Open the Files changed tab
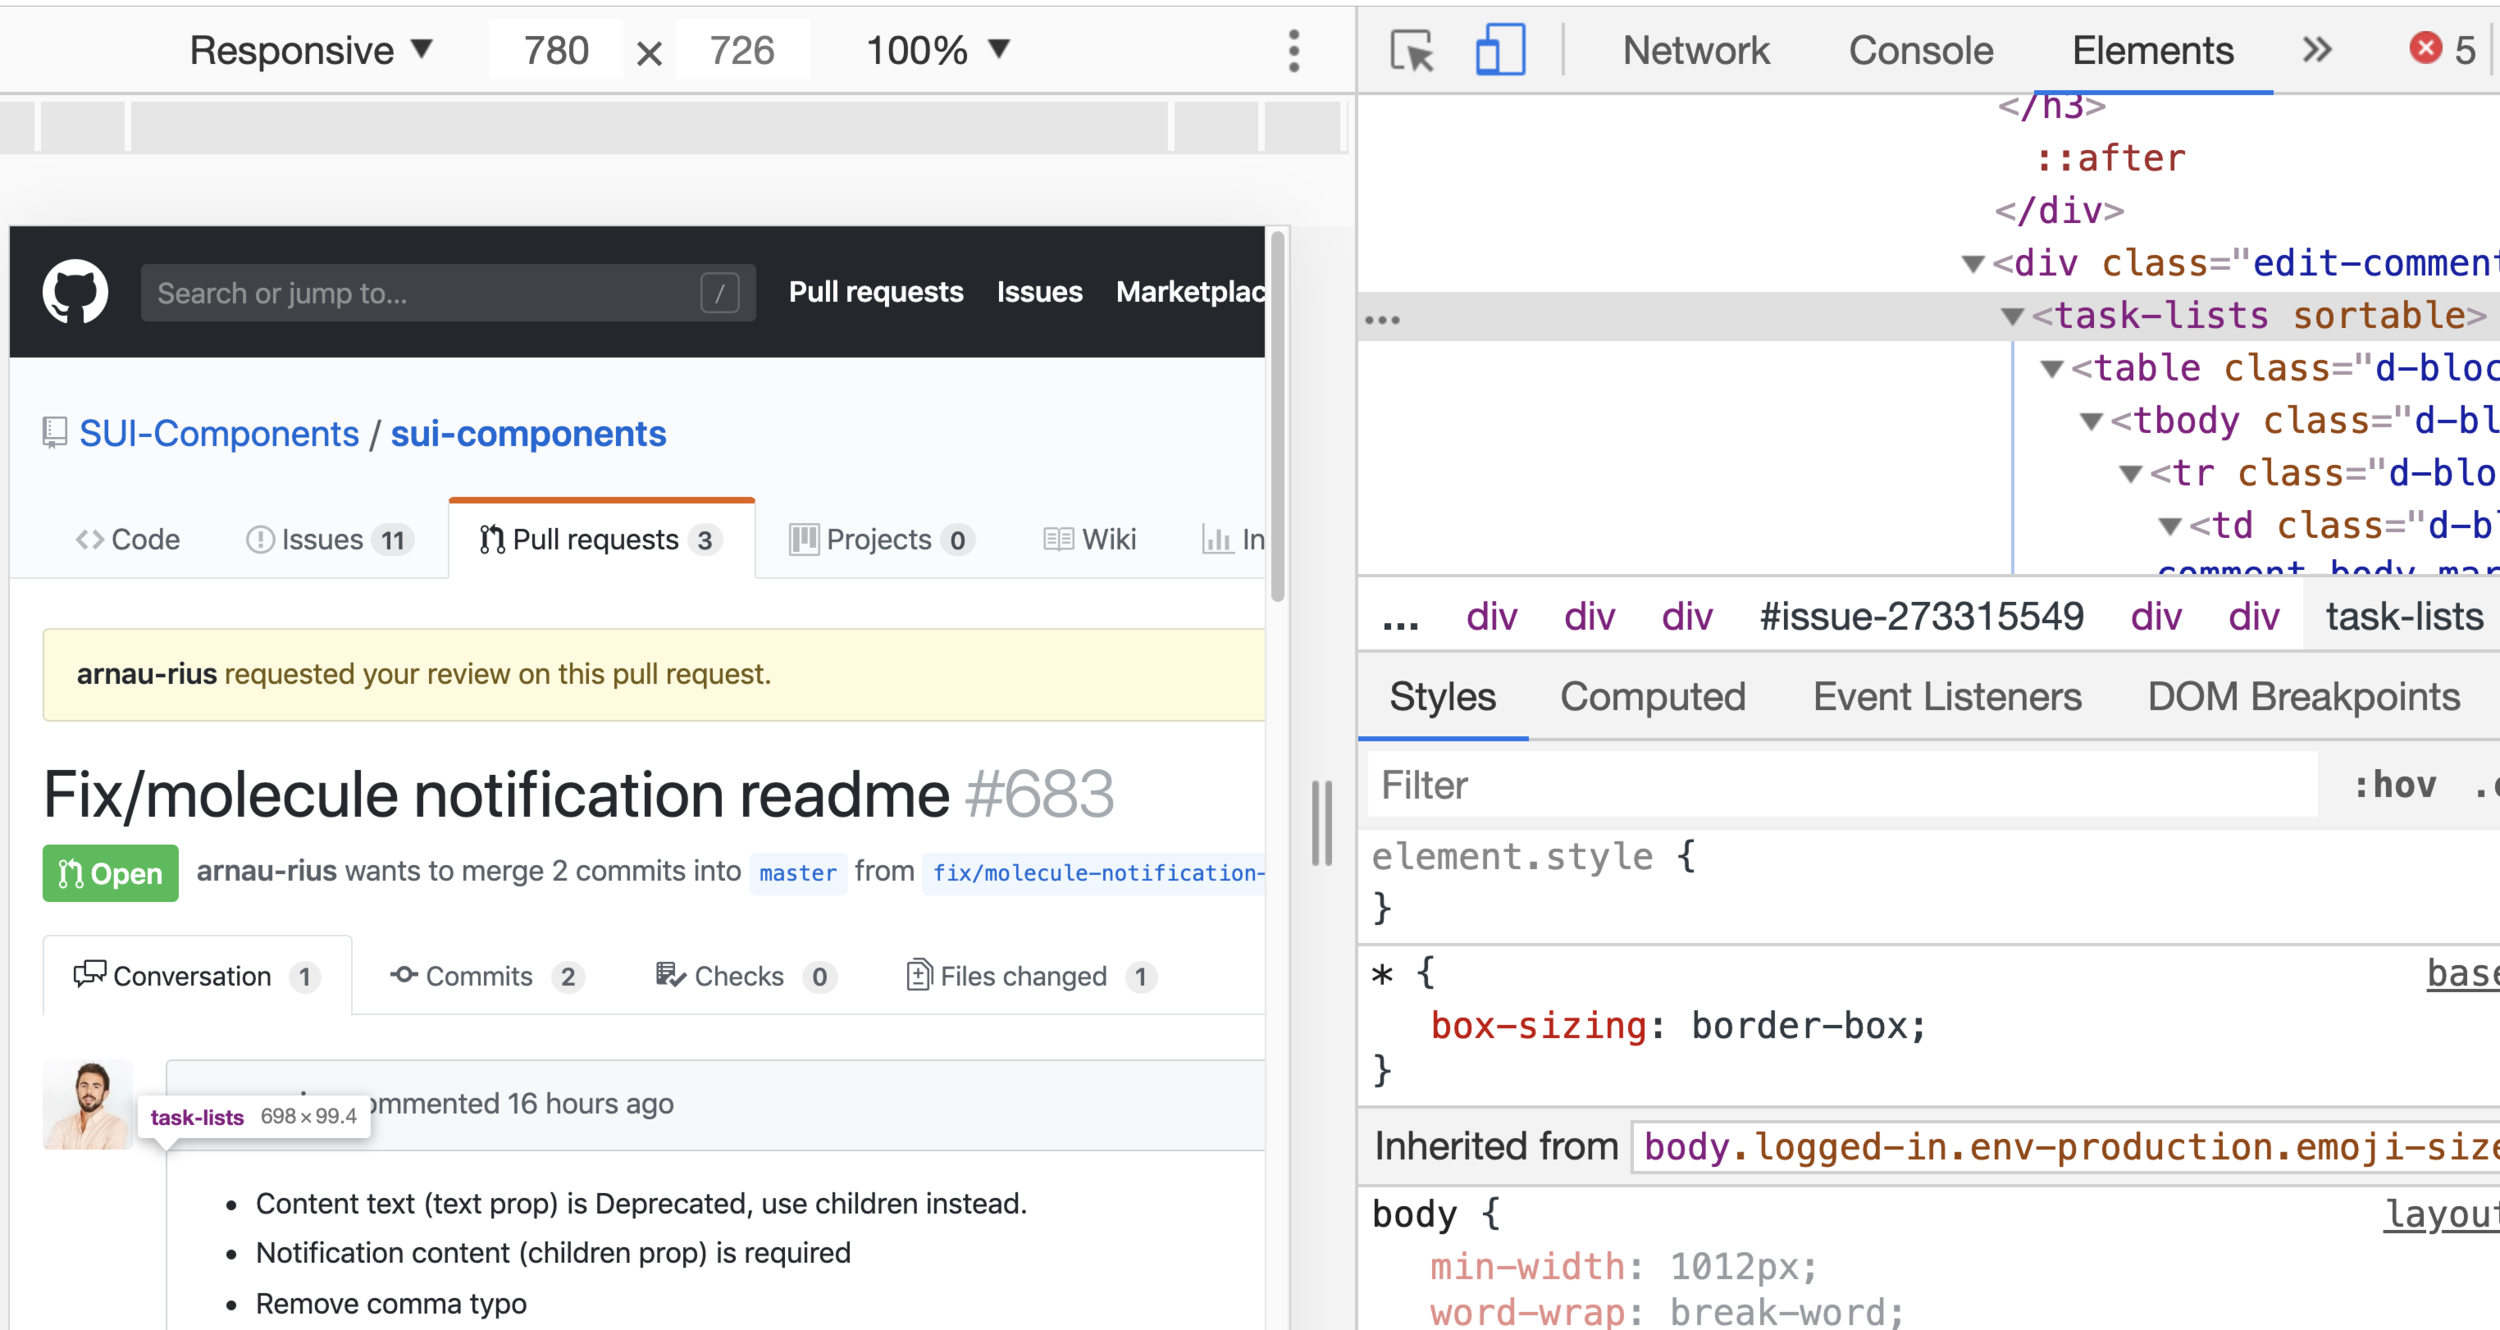This screenshot has height=1330, width=2500. tap(1022, 976)
